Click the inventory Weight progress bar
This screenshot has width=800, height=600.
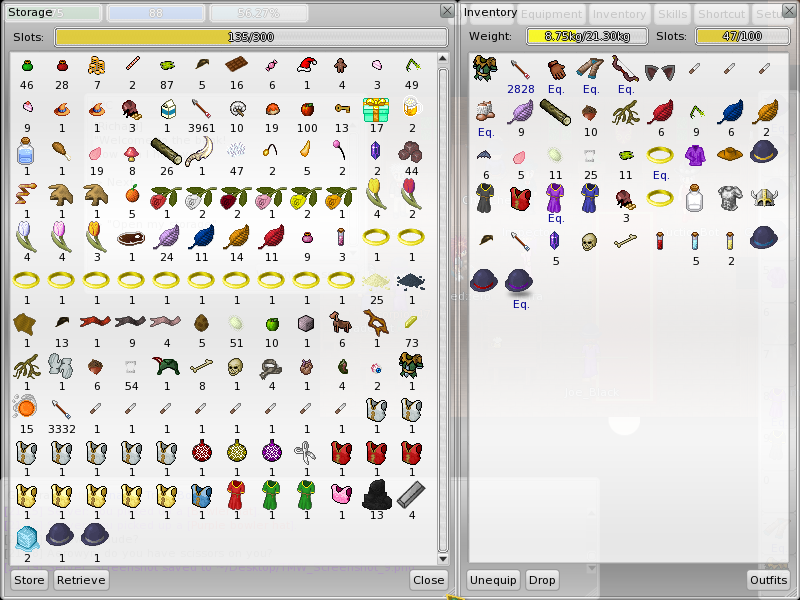(x=587, y=36)
